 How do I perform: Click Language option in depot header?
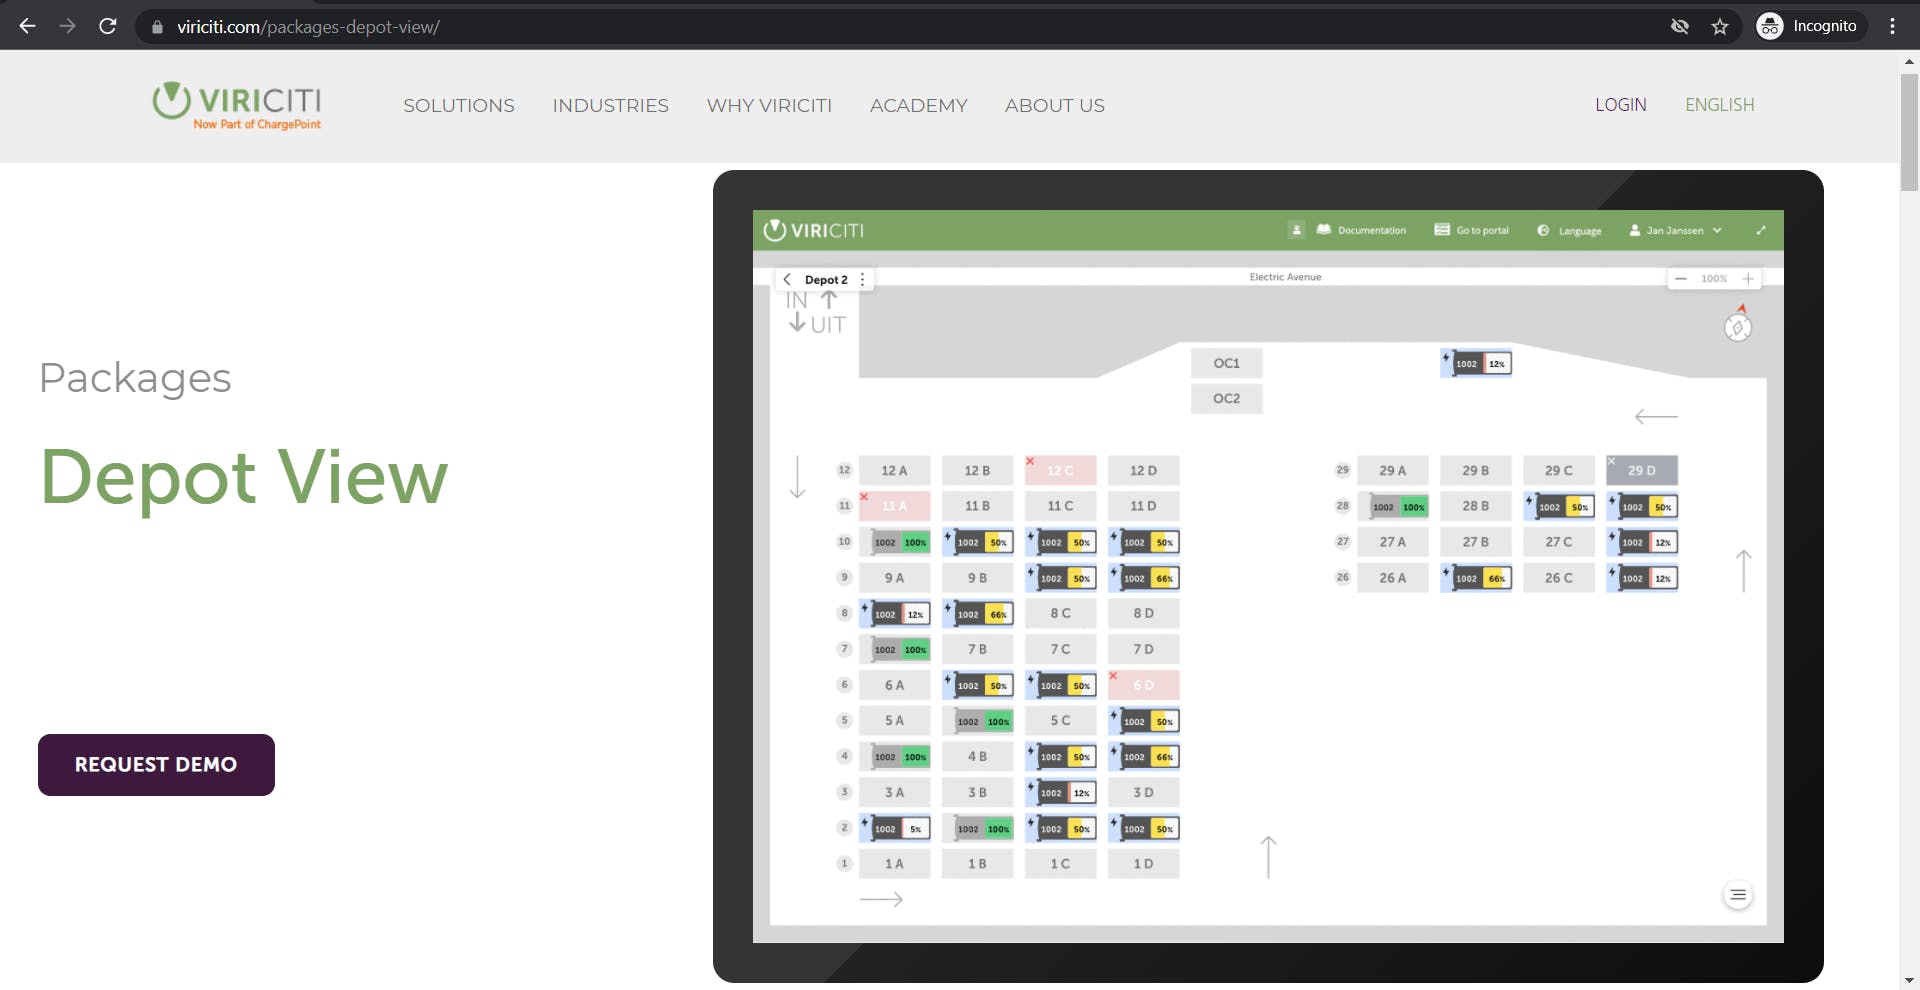(x=1569, y=231)
